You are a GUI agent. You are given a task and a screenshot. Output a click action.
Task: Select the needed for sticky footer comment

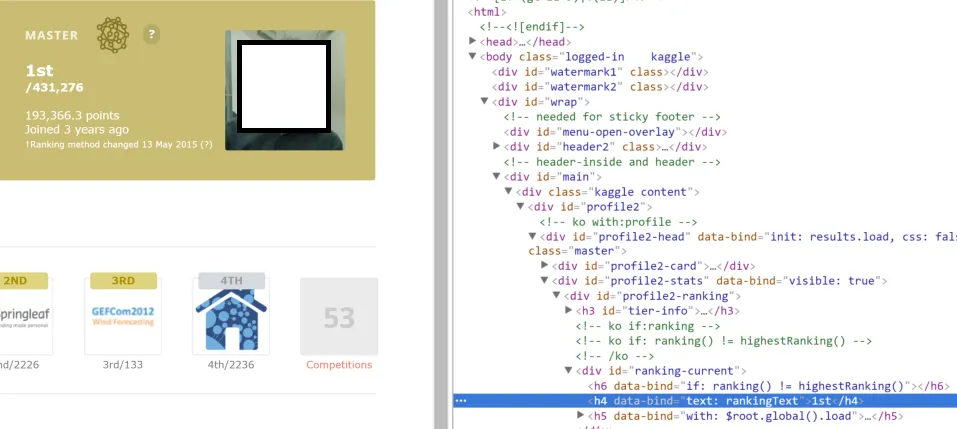tap(612, 117)
